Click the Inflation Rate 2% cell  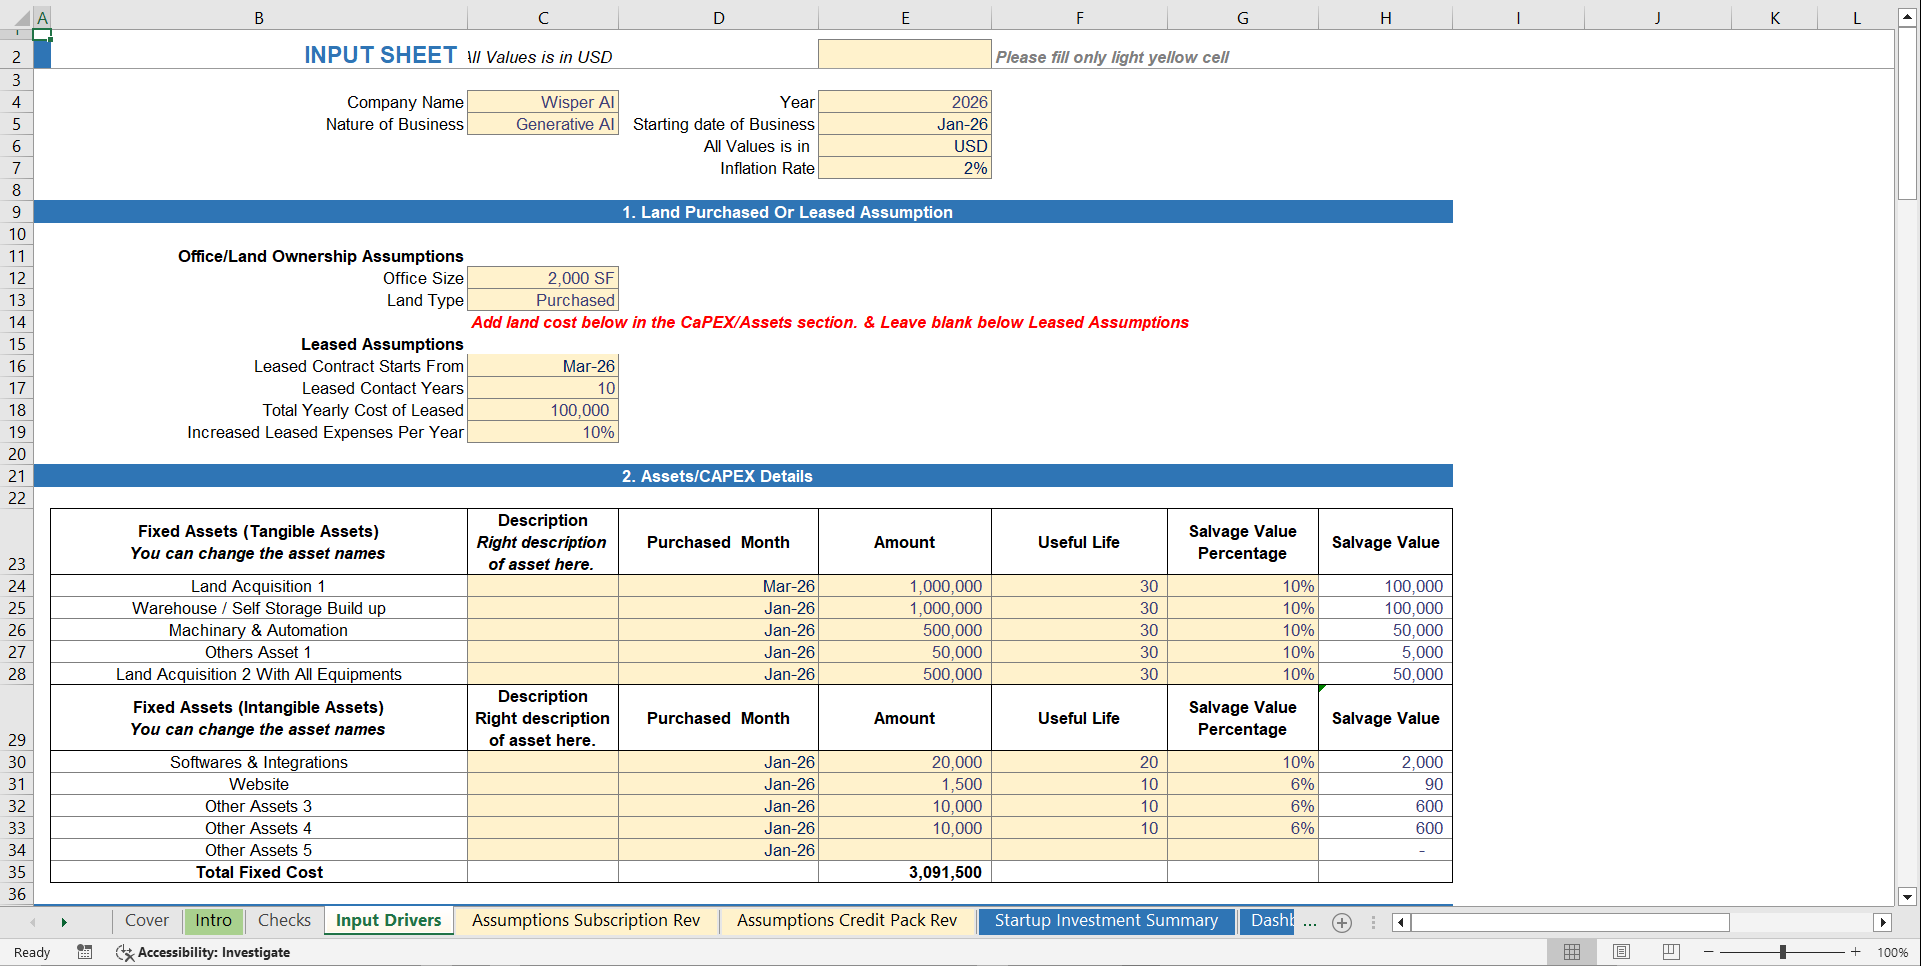pos(904,168)
